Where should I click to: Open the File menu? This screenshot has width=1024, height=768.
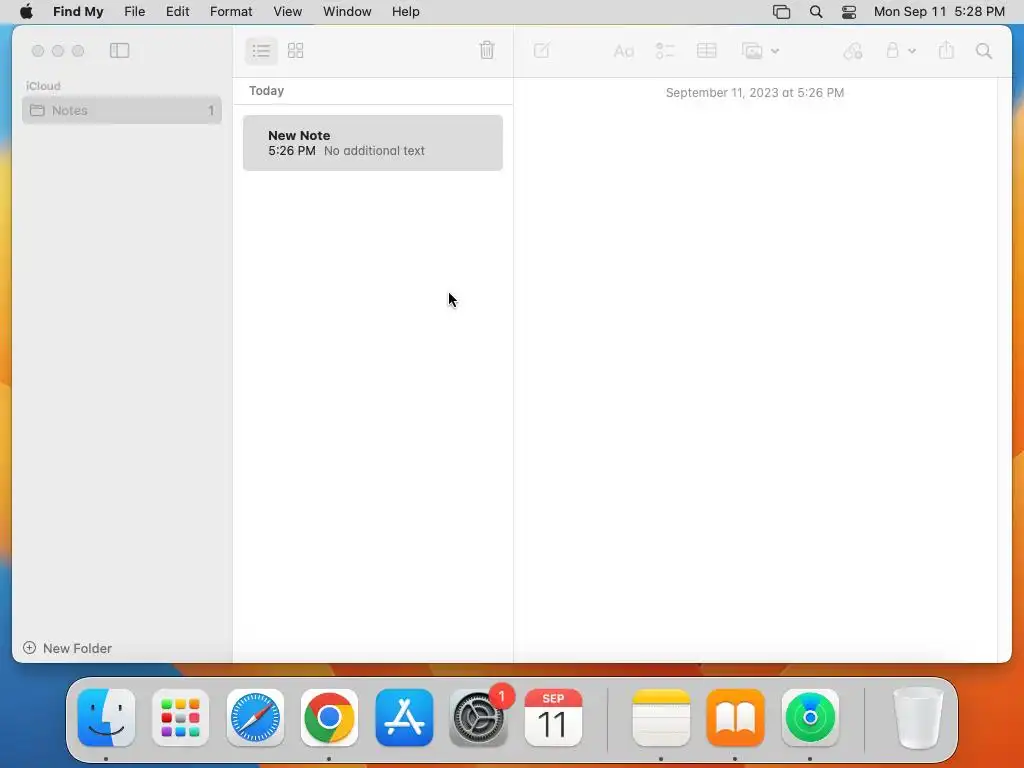coord(135,12)
